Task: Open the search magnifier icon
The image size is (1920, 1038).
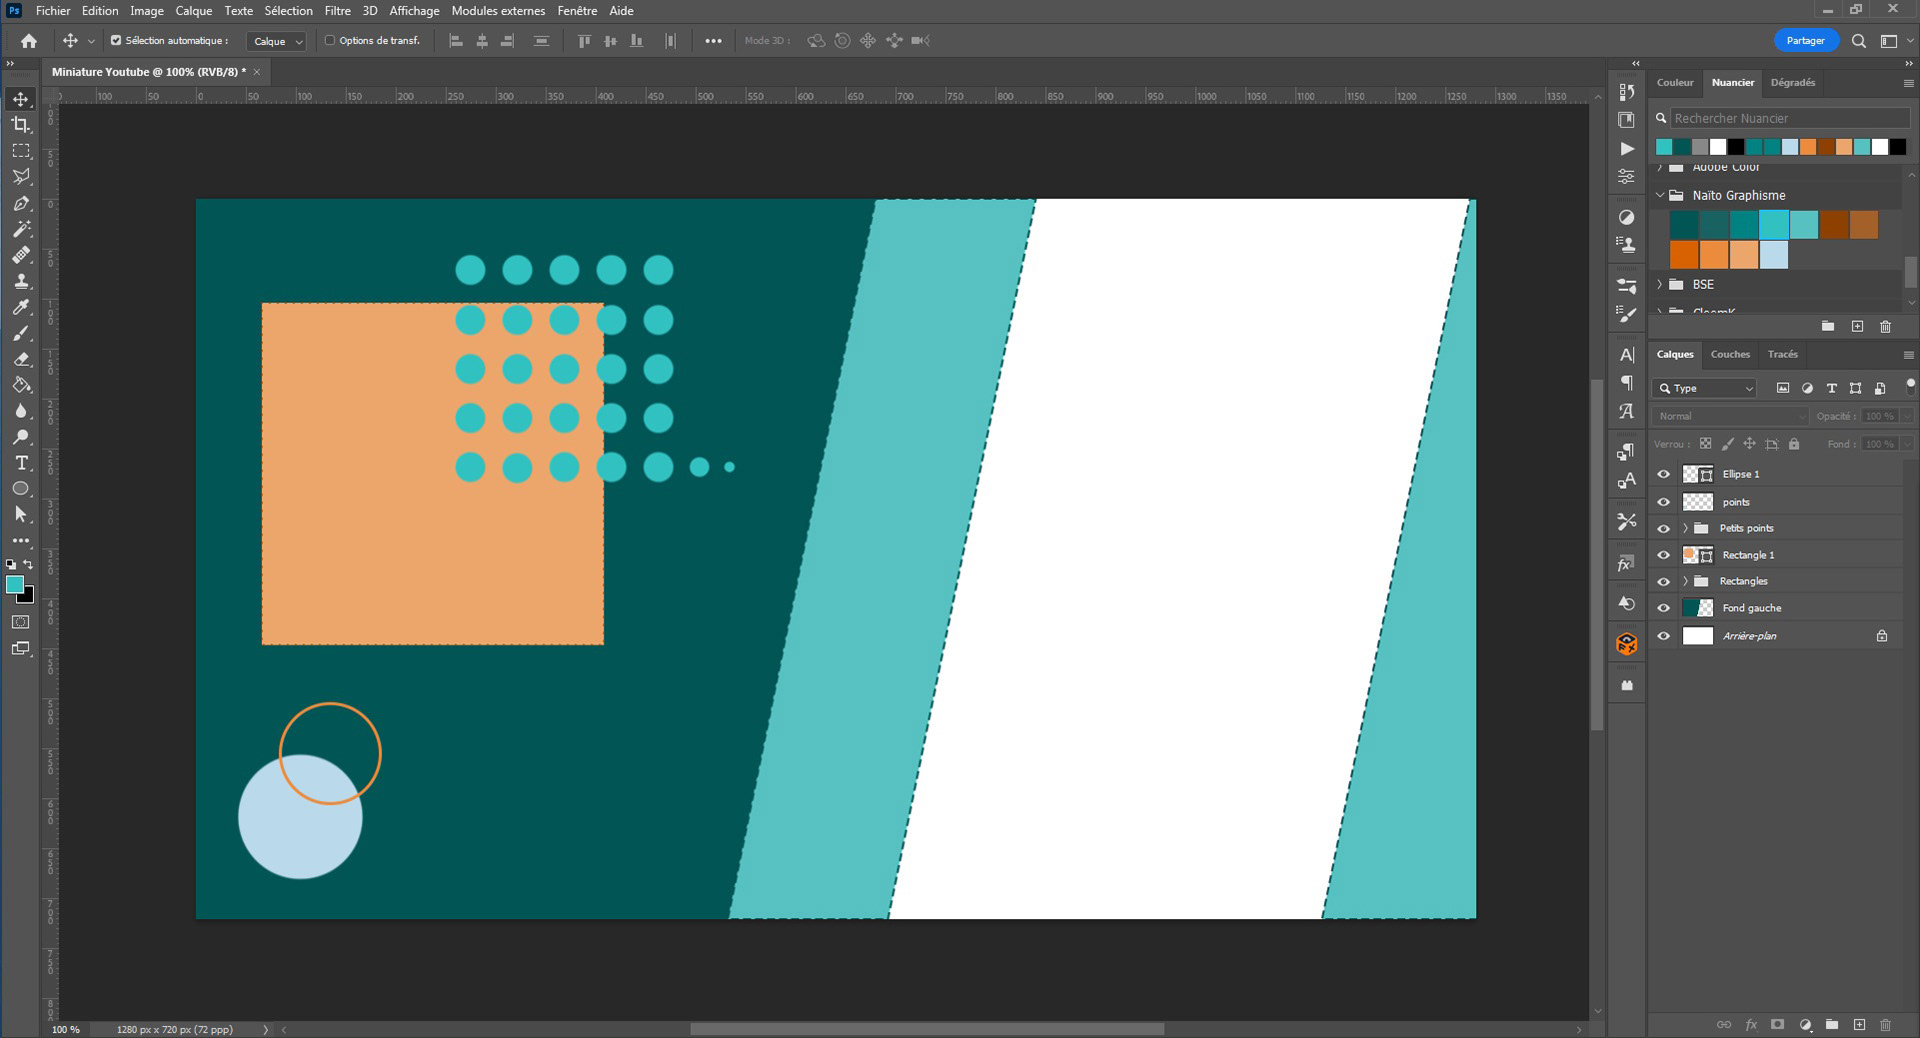Action: click(1858, 41)
